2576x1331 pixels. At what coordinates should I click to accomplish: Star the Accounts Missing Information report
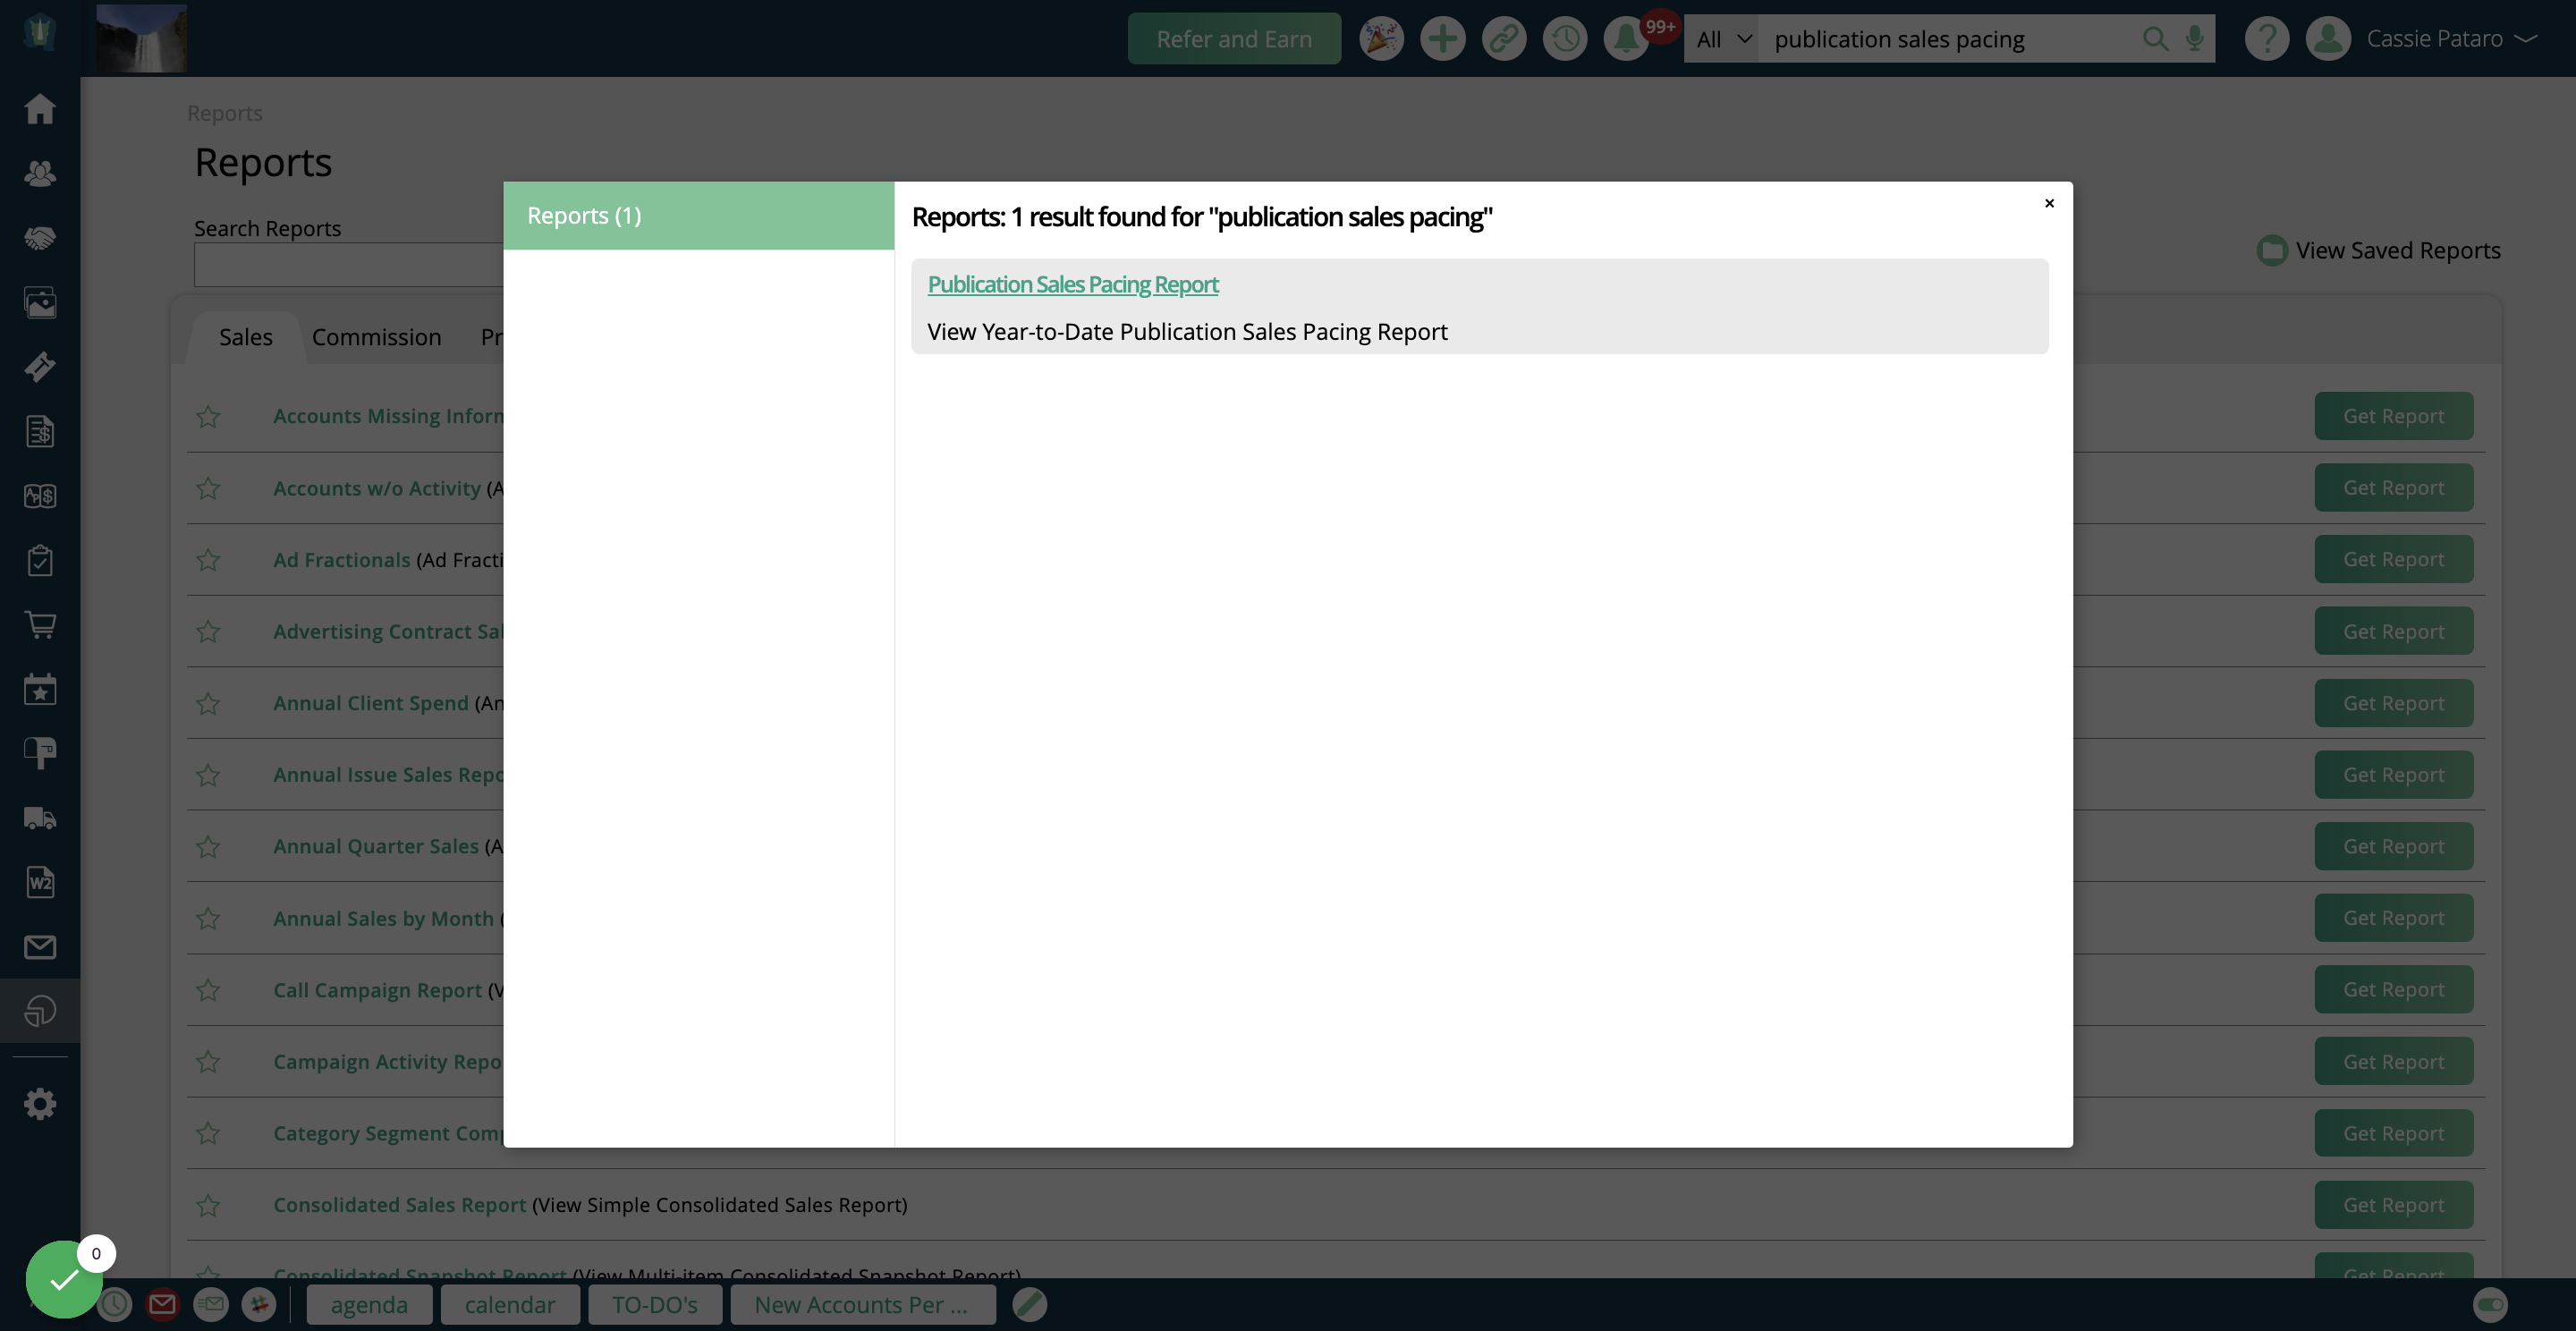(x=208, y=416)
